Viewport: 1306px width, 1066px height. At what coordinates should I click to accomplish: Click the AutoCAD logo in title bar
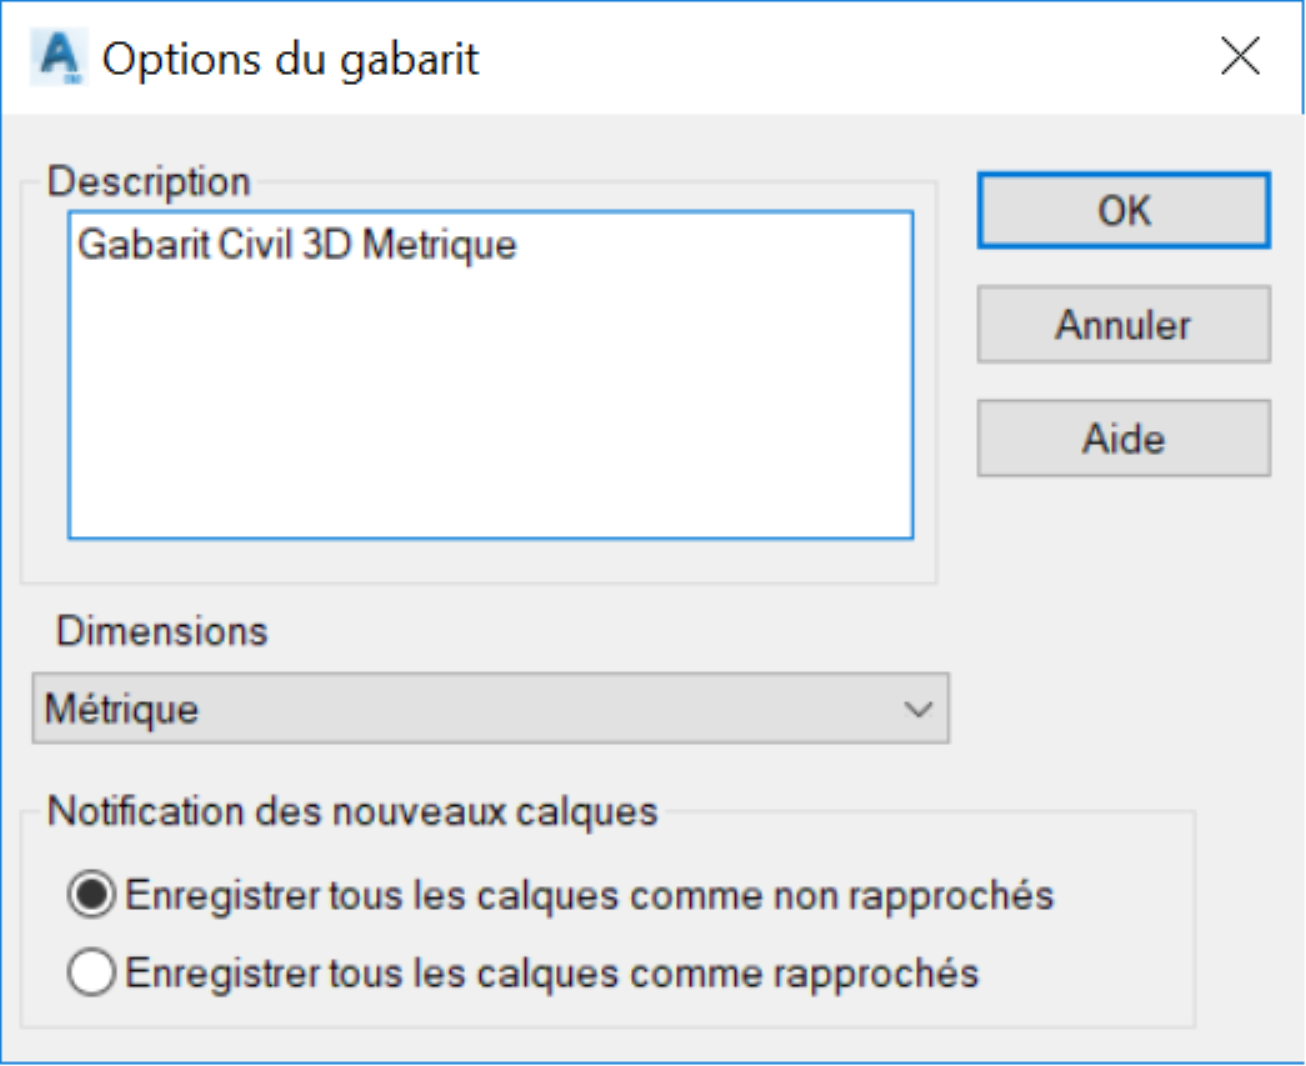point(58,58)
